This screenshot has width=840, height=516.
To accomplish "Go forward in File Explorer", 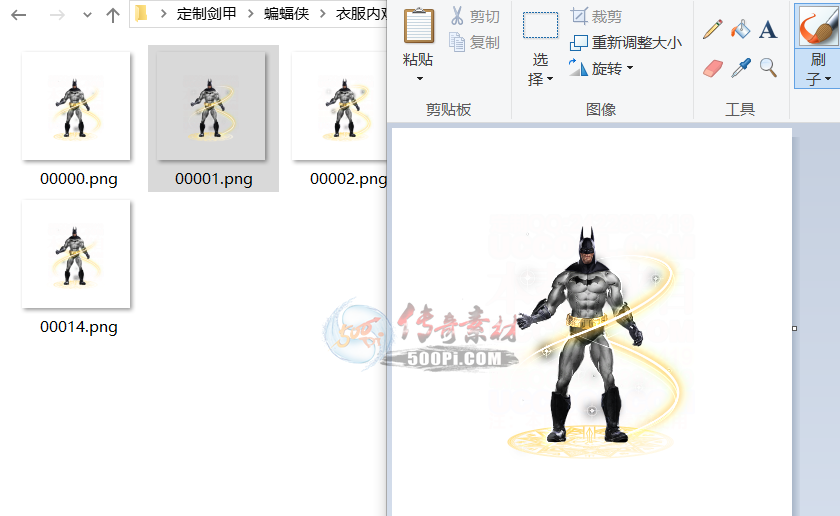I will coord(57,15).
